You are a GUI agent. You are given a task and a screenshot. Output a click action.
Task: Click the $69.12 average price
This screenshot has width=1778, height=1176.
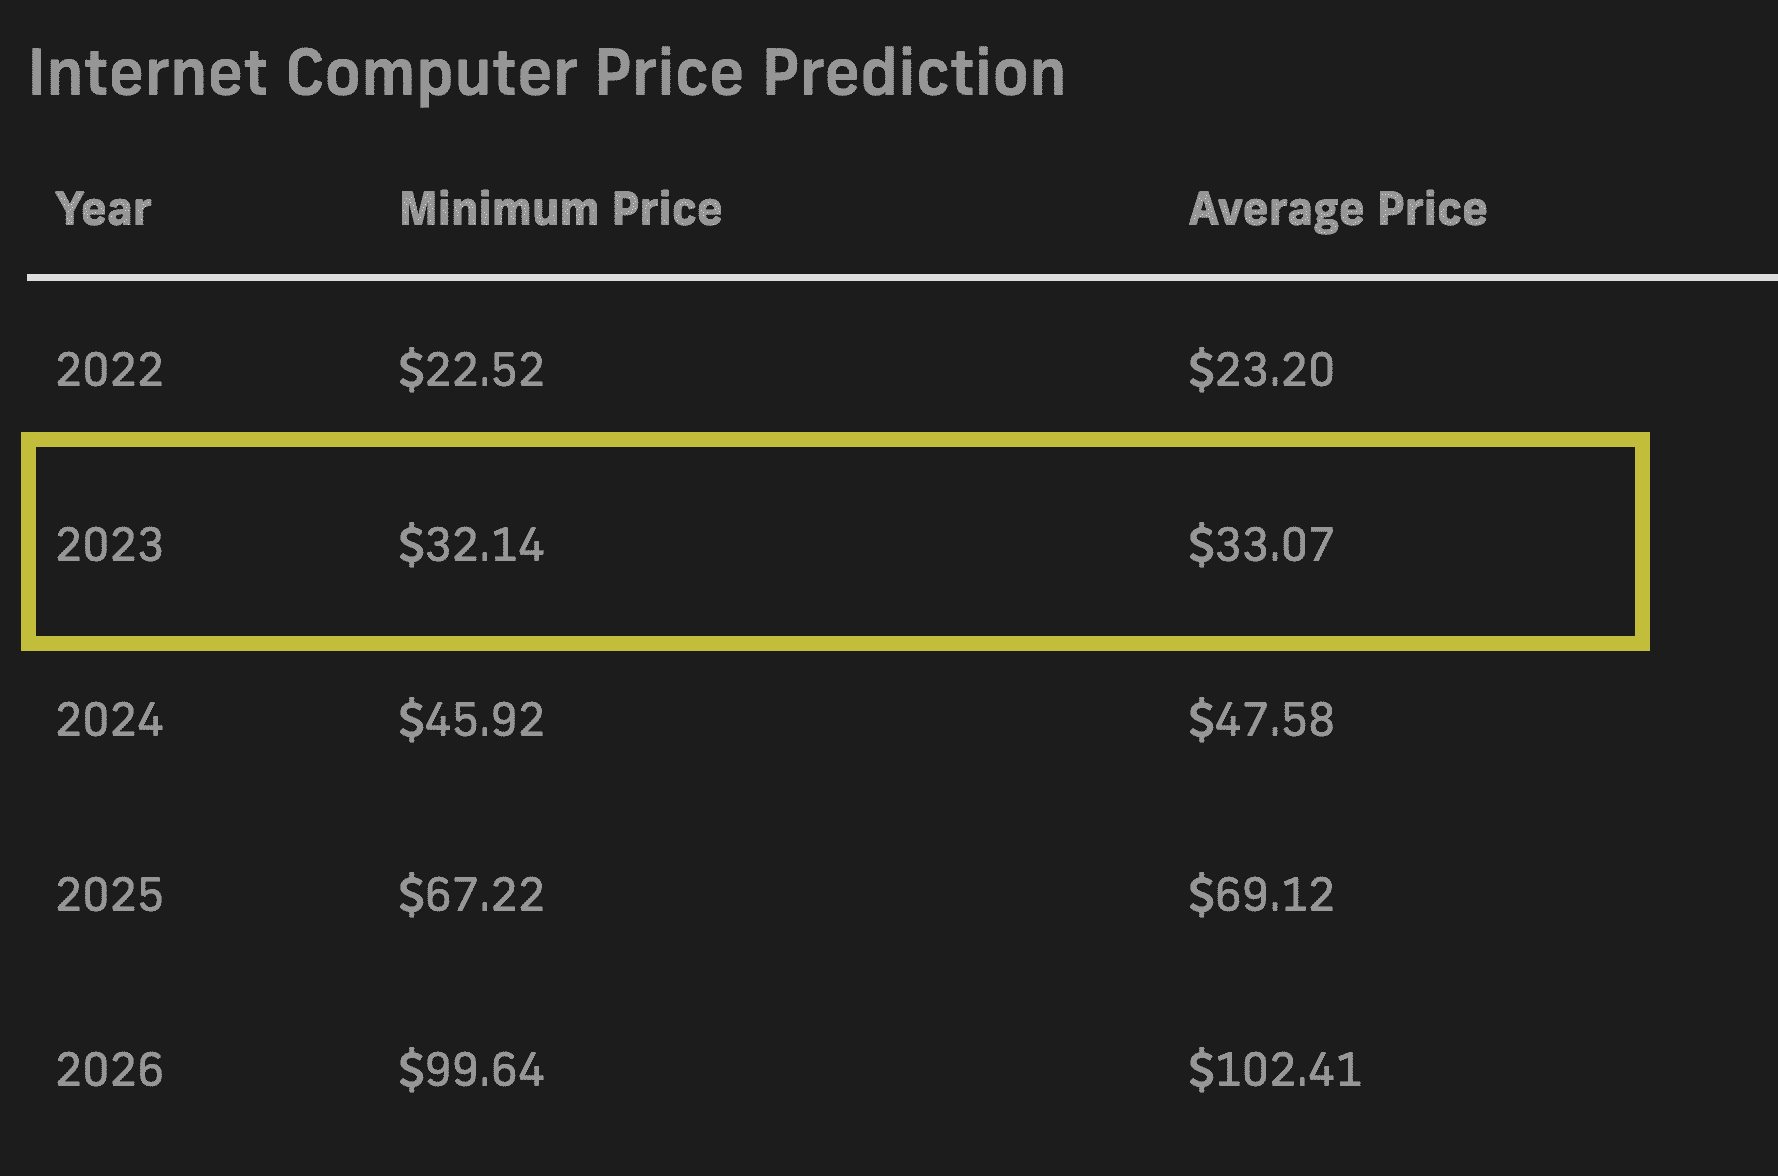[x=1261, y=895]
